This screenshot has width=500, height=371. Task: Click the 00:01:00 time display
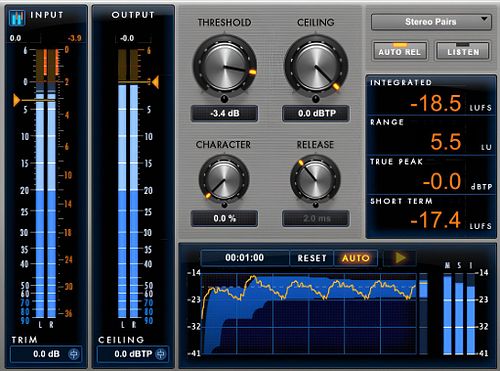(245, 258)
